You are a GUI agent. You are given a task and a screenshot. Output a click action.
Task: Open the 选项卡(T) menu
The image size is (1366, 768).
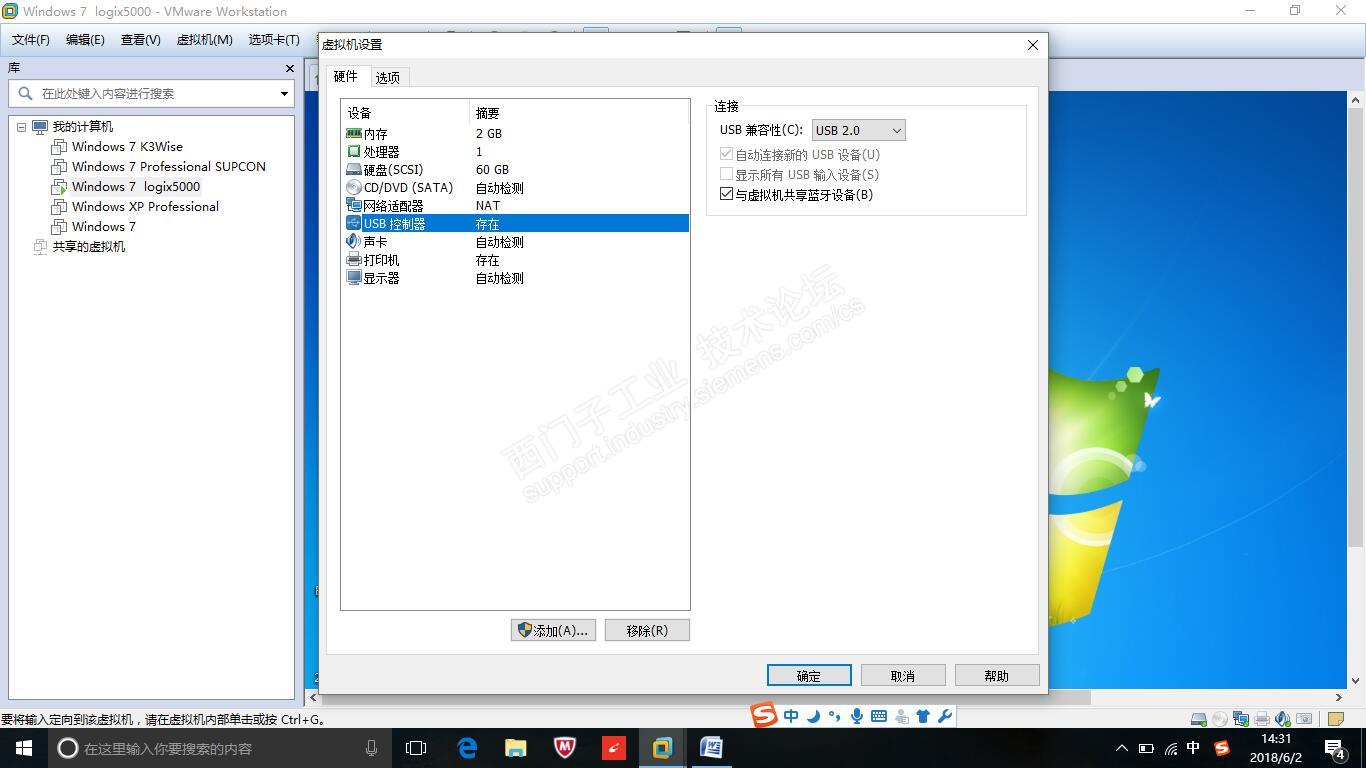coord(274,40)
